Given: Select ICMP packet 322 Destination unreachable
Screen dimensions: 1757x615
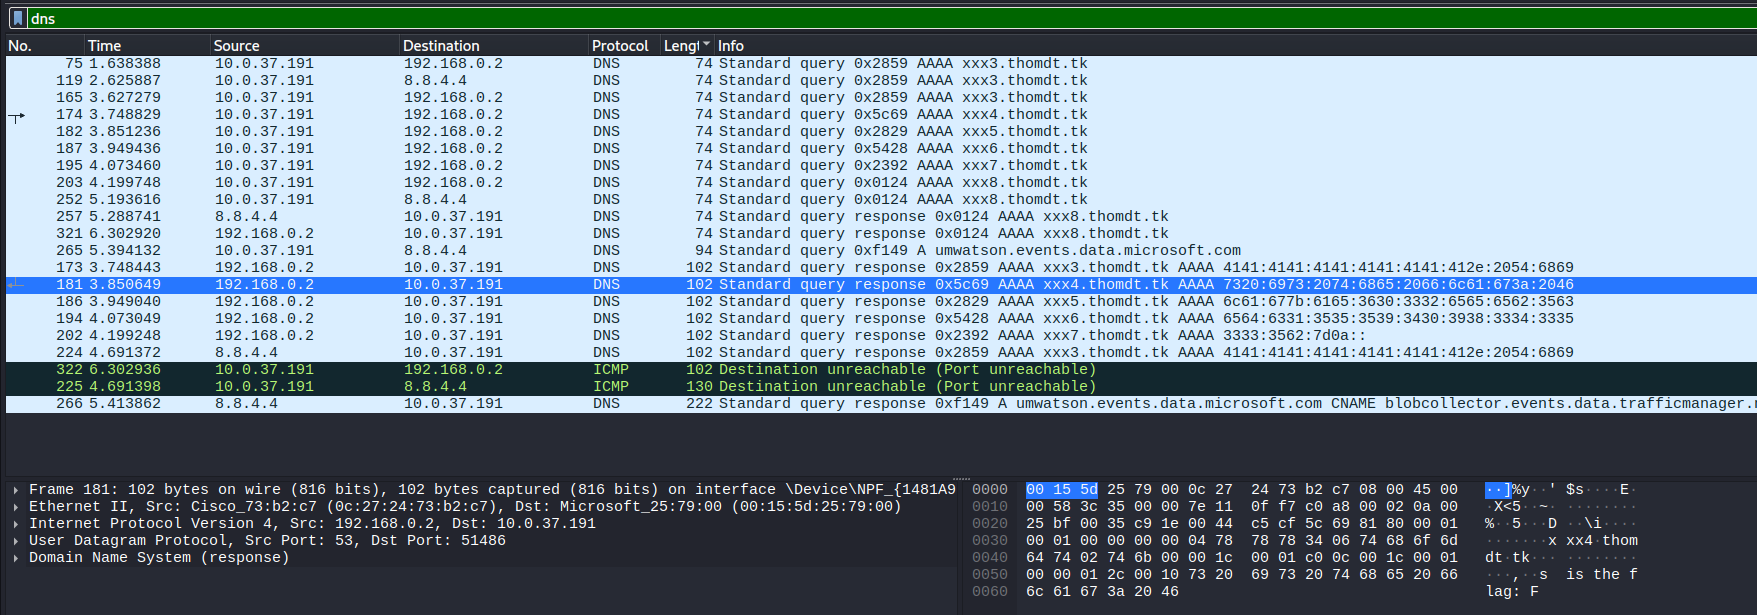Looking at the screenshot, I should (x=881, y=370).
